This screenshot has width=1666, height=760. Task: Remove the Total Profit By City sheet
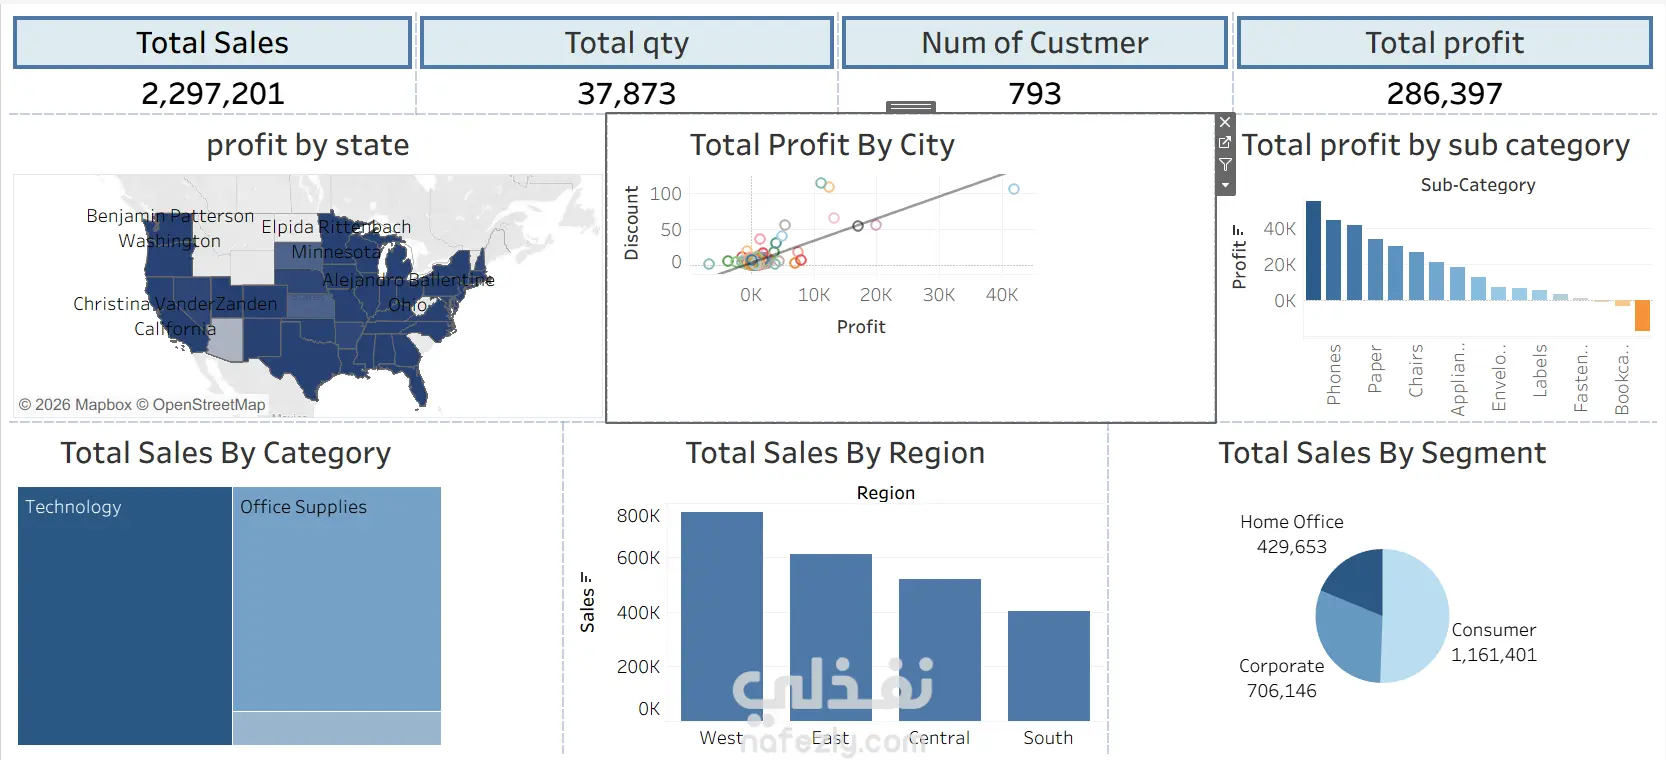click(1225, 122)
